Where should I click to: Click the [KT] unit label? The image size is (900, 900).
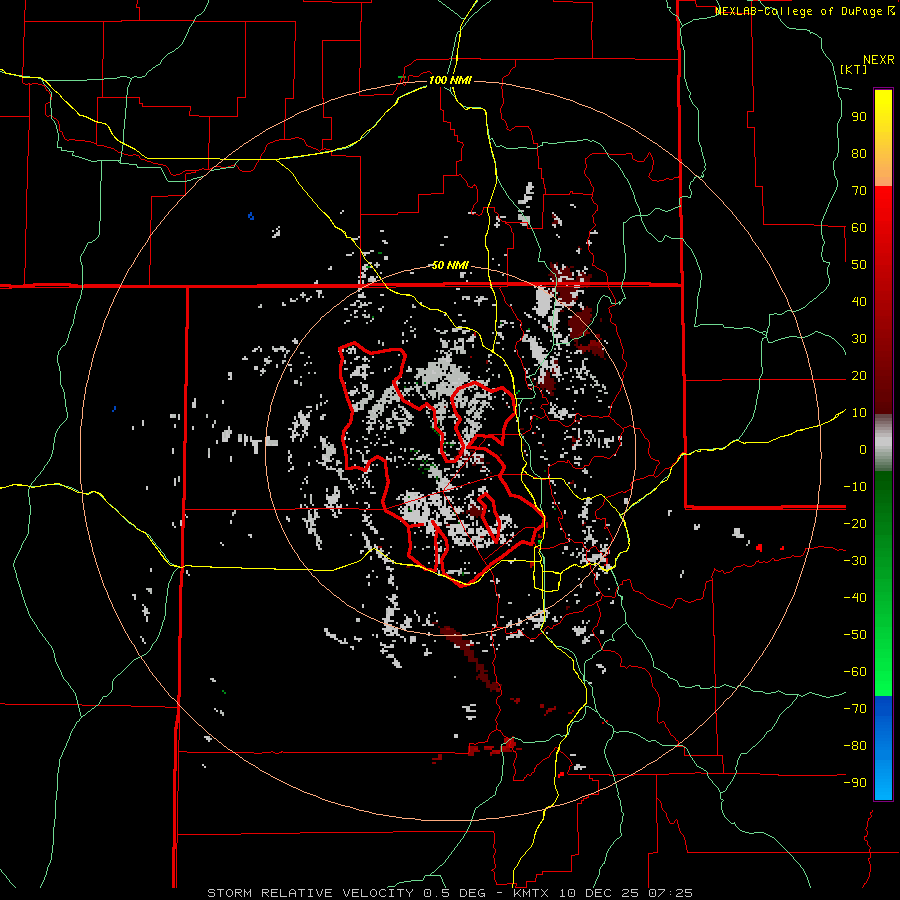853,69
